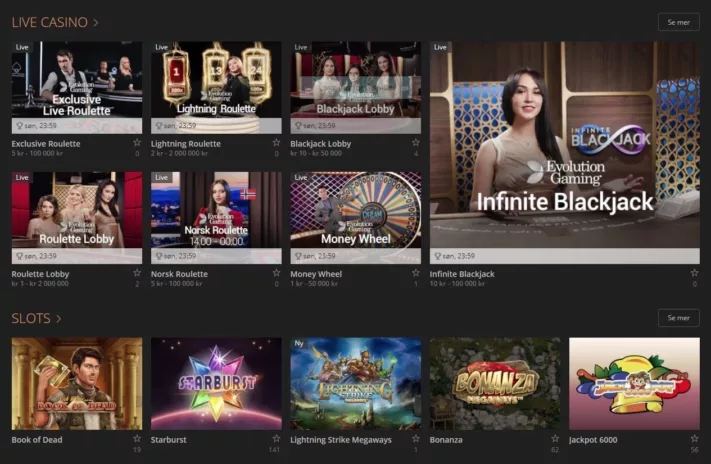Open Exclusive Live Roulette thumbnail
711x464 pixels.
click(x=77, y=88)
